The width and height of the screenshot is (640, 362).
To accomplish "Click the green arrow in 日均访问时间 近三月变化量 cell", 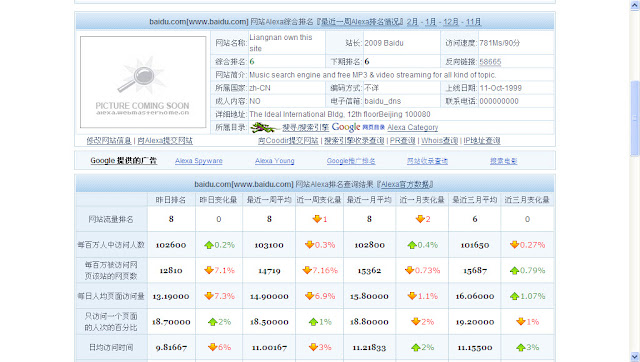I will [x=520, y=348].
